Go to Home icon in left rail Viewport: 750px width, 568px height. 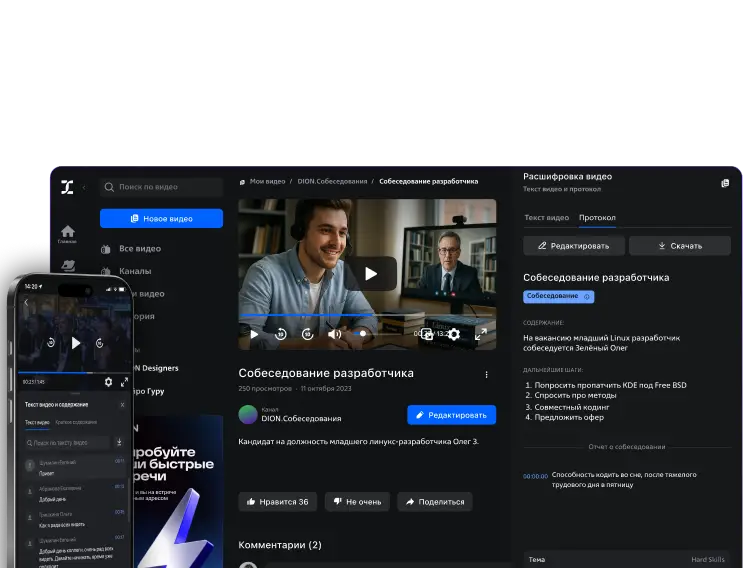67,234
